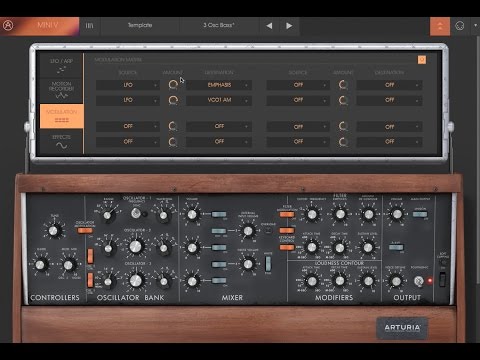Switch to the LFO / ARP tab
This screenshot has height=360, width=480.
tap(61, 65)
